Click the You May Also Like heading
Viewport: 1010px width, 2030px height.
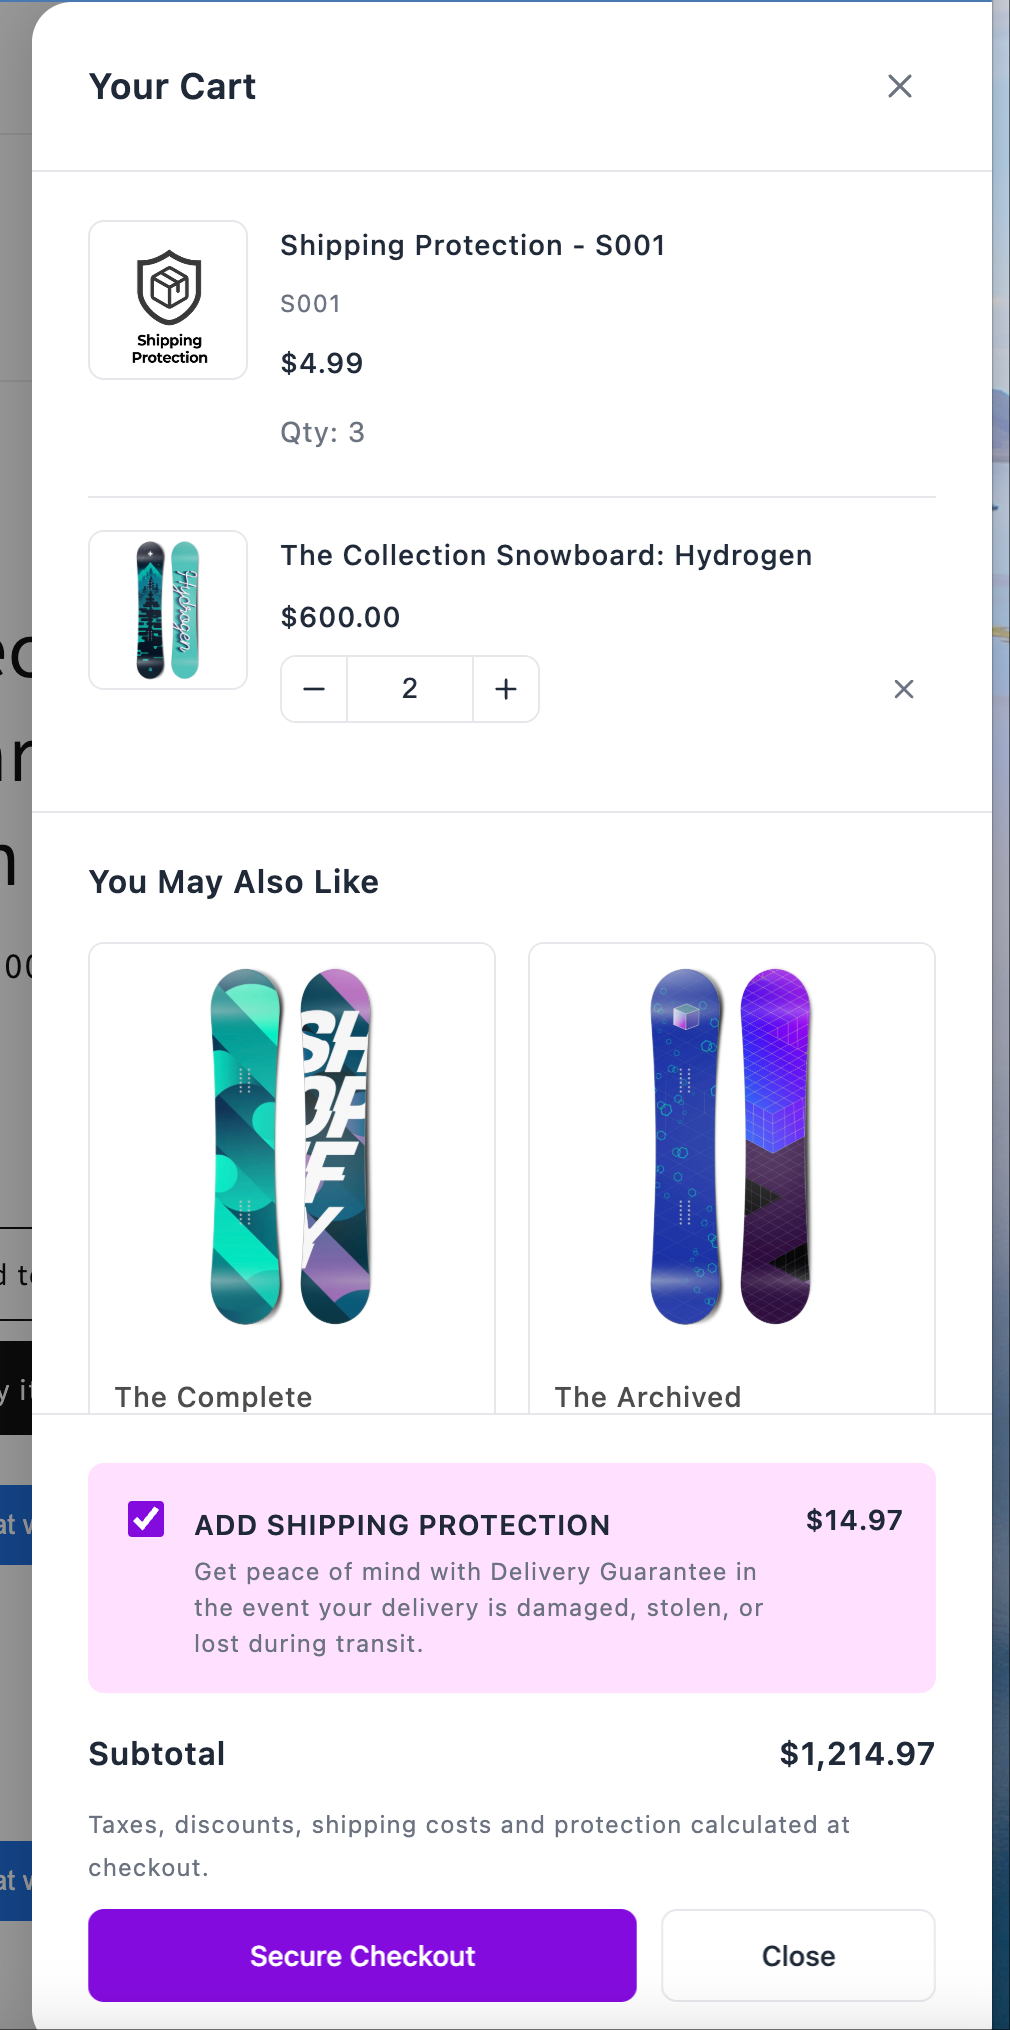click(234, 882)
